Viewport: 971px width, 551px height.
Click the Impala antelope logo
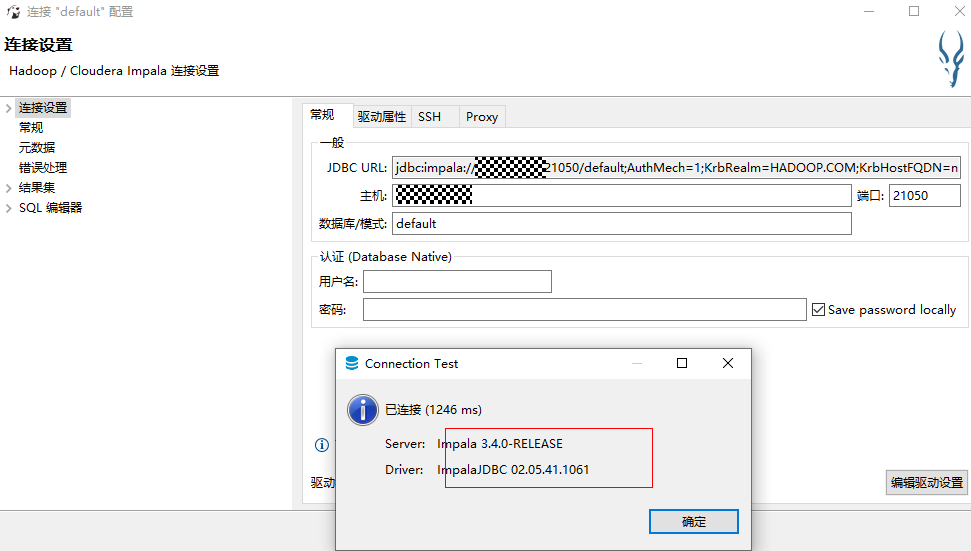(951, 59)
